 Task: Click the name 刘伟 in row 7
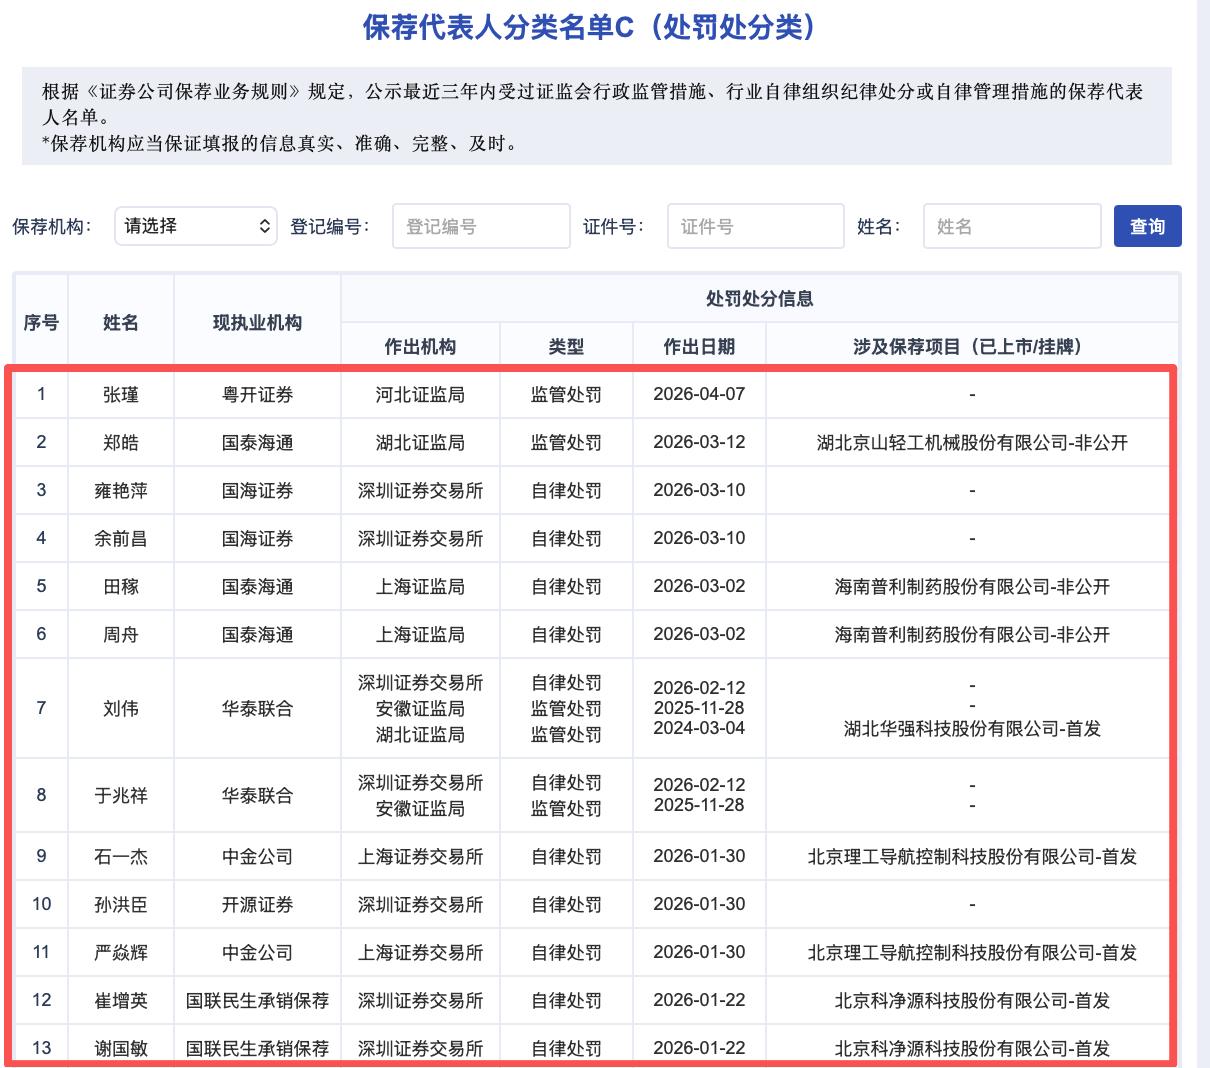coord(121,709)
